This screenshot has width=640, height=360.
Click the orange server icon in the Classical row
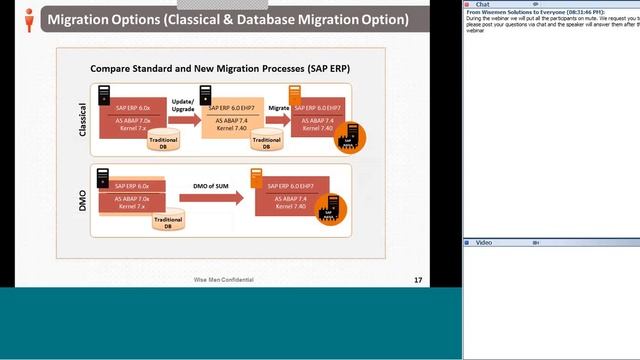[x=295, y=96]
